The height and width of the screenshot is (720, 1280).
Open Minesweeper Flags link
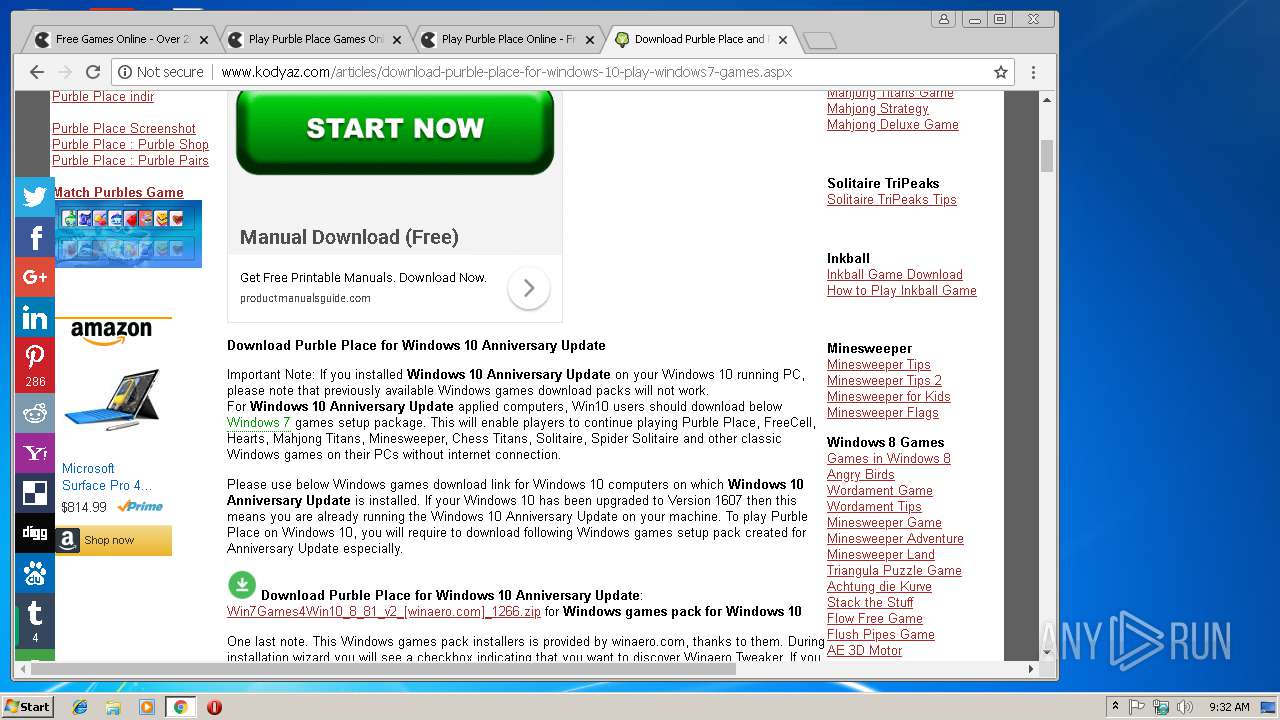[883, 413]
